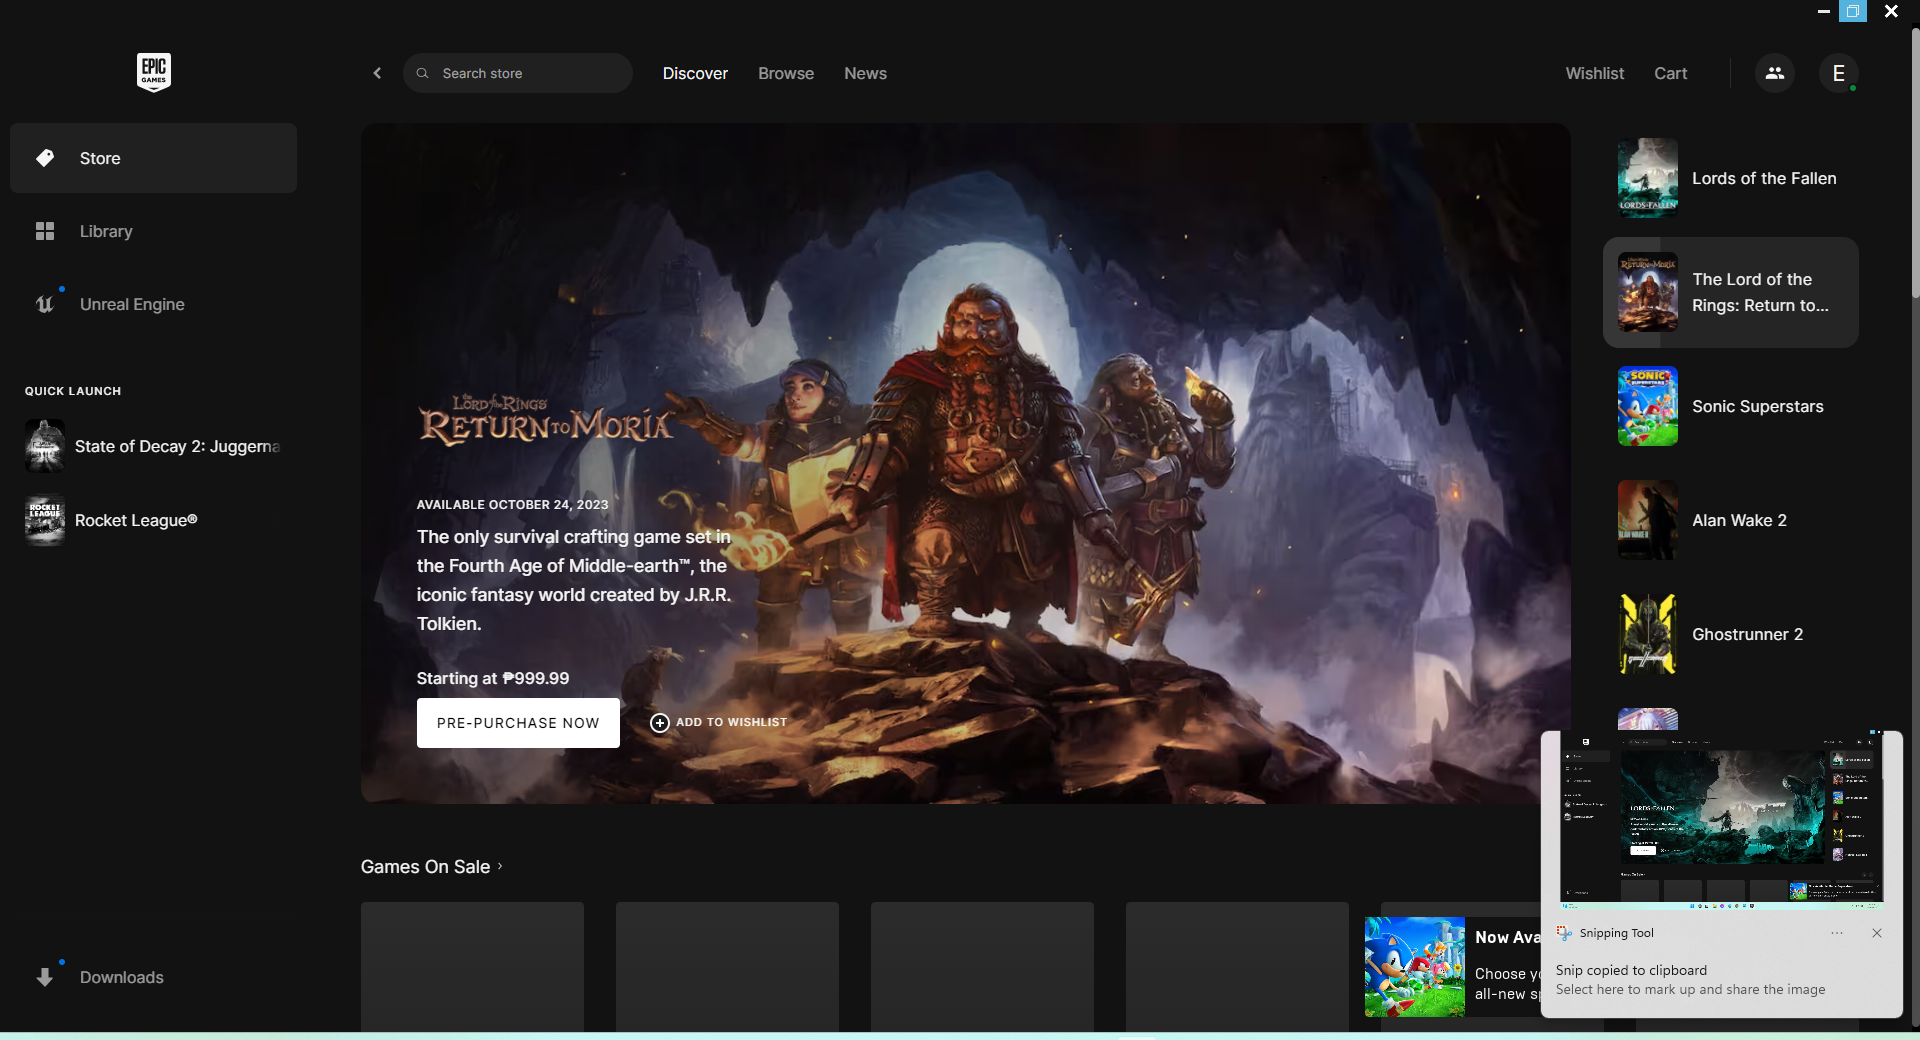The height and width of the screenshot is (1040, 1920).
Task: Open the Store section in the sidebar
Action: (x=153, y=158)
